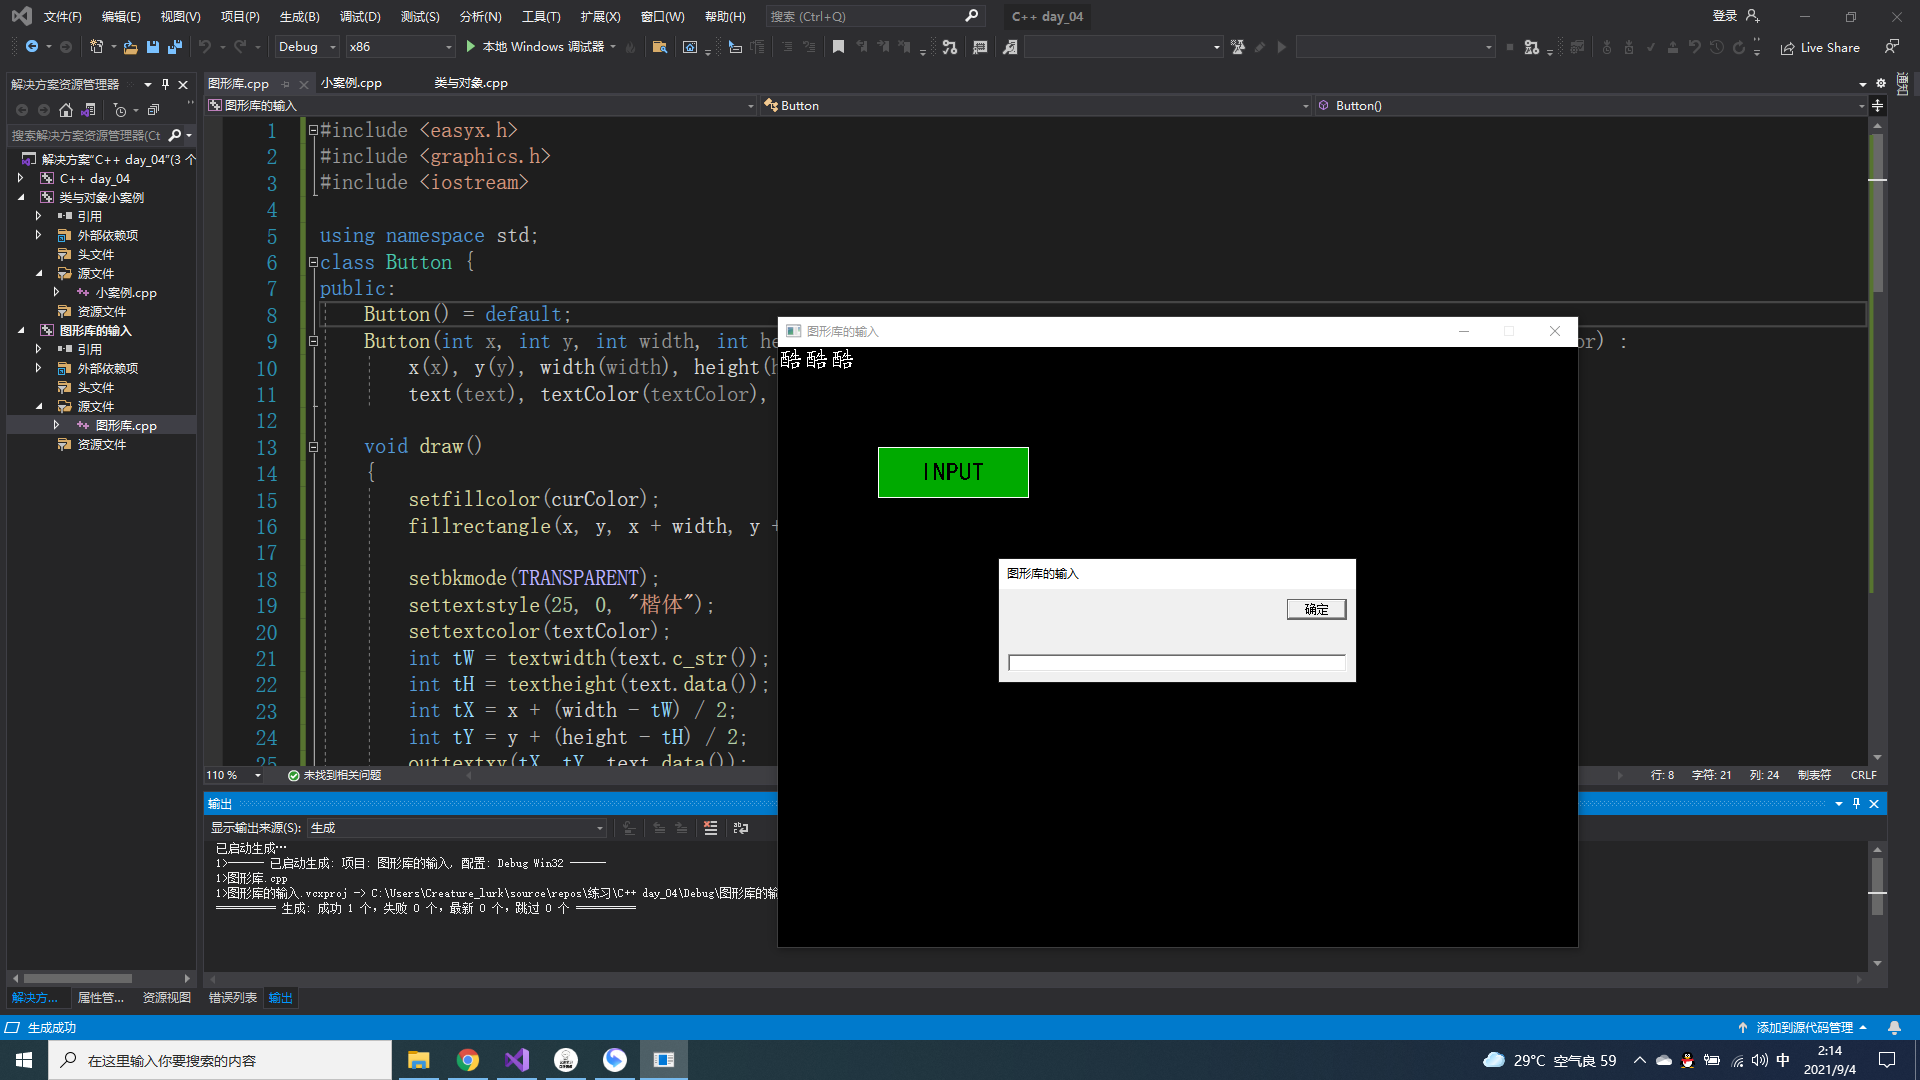Click the bookmark toolbar icon
Viewport: 1920px width, 1080px height.
tap(838, 47)
